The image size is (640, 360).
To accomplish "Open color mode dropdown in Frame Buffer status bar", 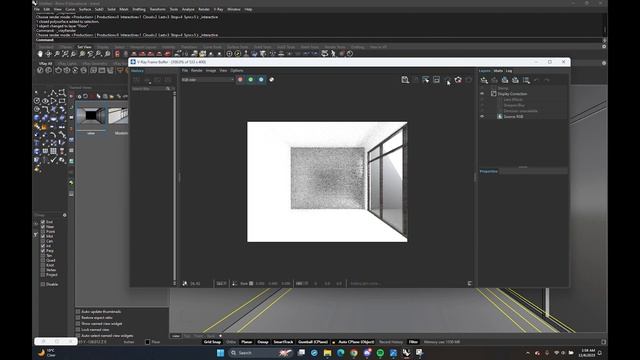I will [x=302, y=283].
